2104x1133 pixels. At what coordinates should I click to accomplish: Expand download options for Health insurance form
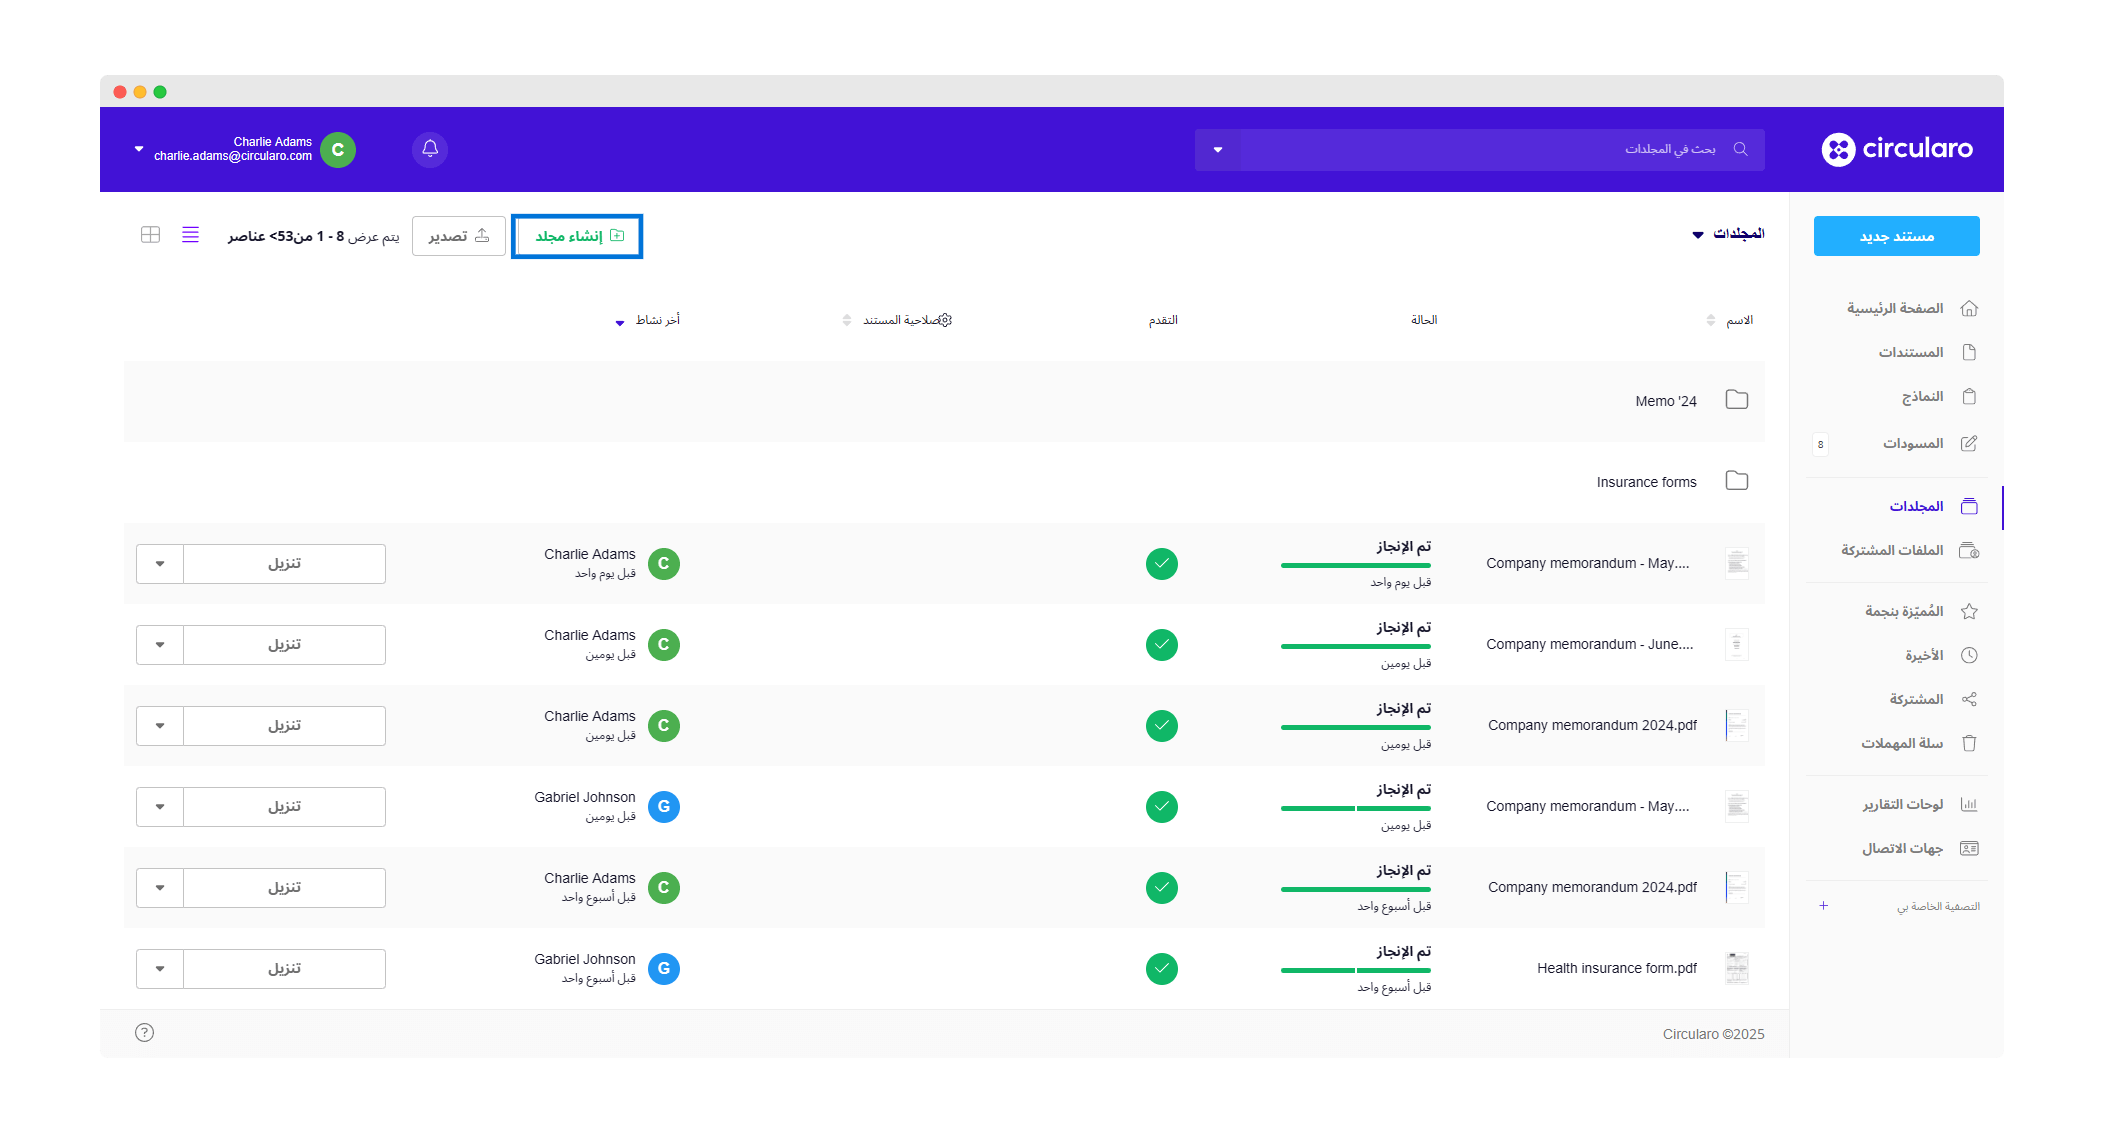click(x=160, y=968)
